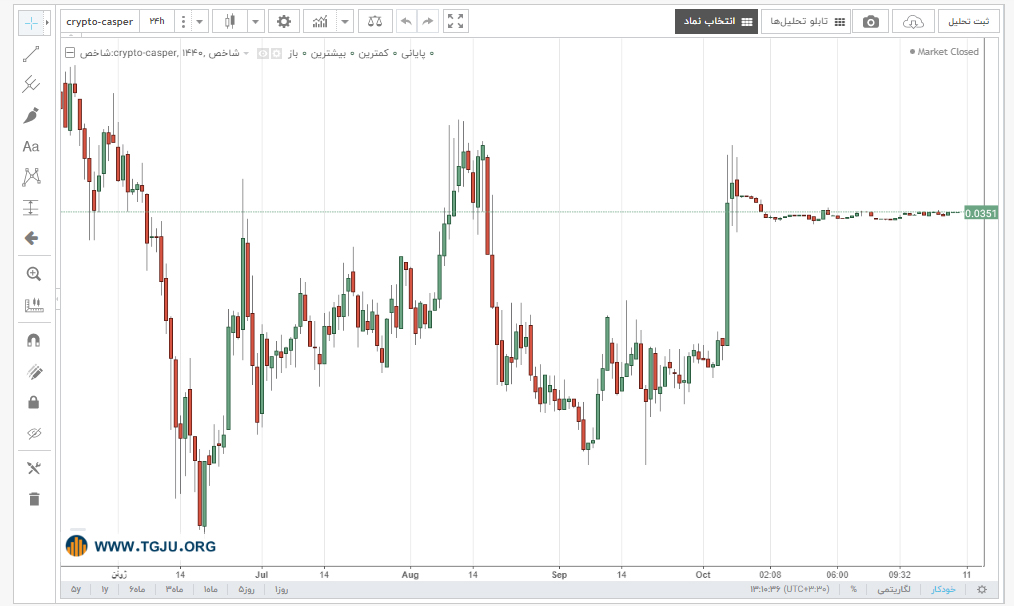This screenshot has height=606, width=1014.
Task: Expand cursor tool options arrow
Action: point(47,23)
